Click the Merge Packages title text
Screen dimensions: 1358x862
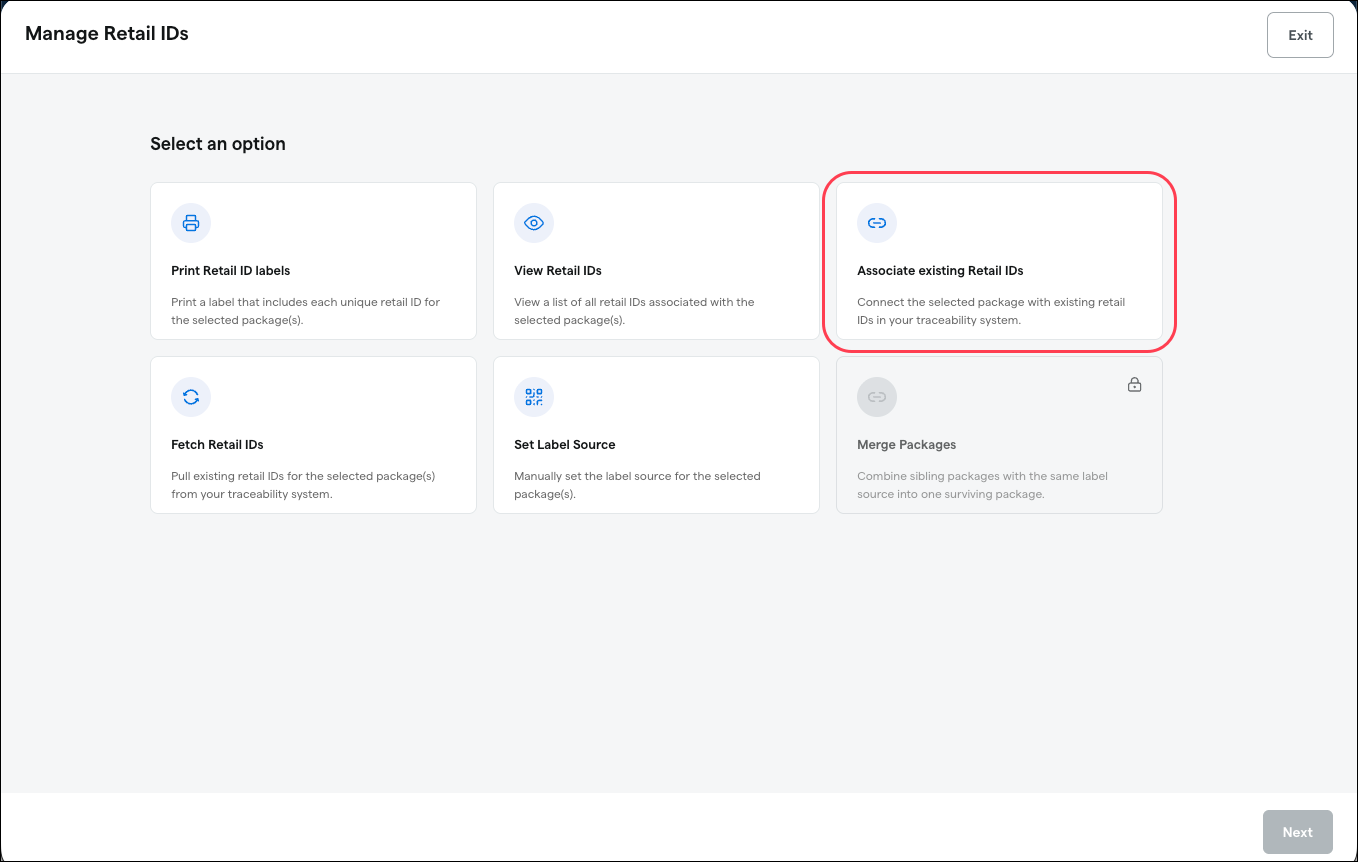point(907,445)
